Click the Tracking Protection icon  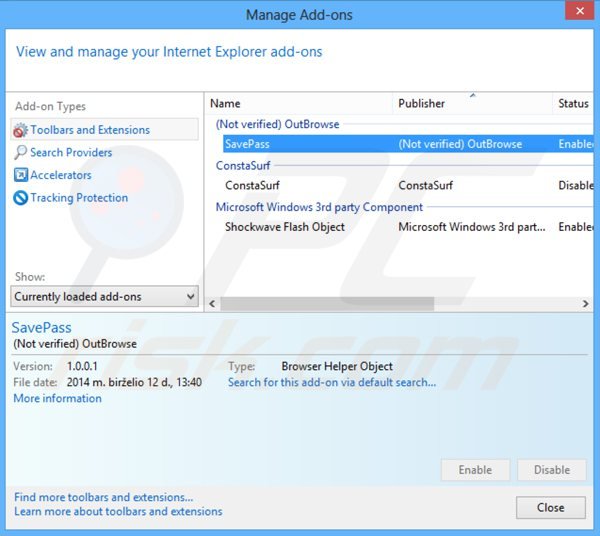(20, 198)
